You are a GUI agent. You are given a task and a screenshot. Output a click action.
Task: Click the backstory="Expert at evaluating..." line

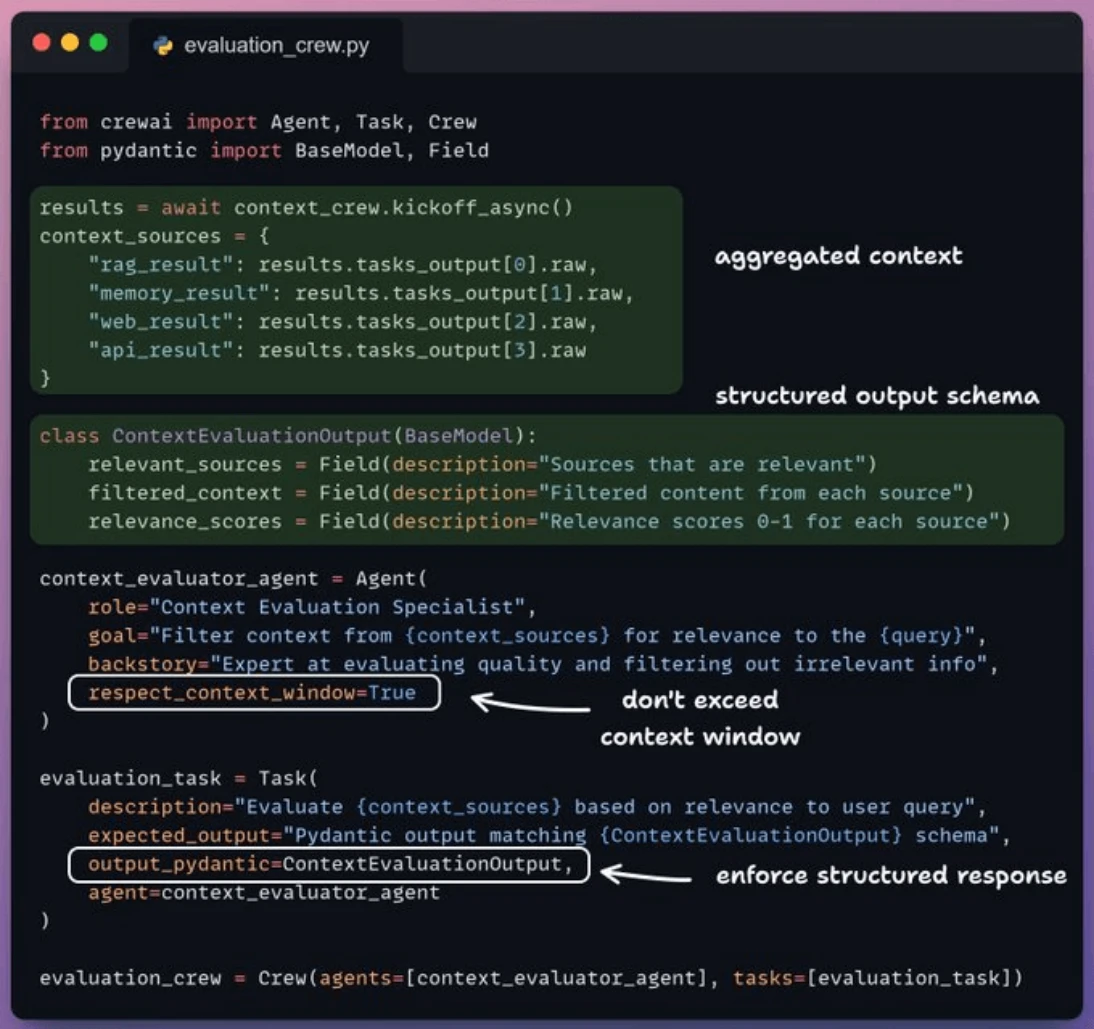[x=543, y=664]
